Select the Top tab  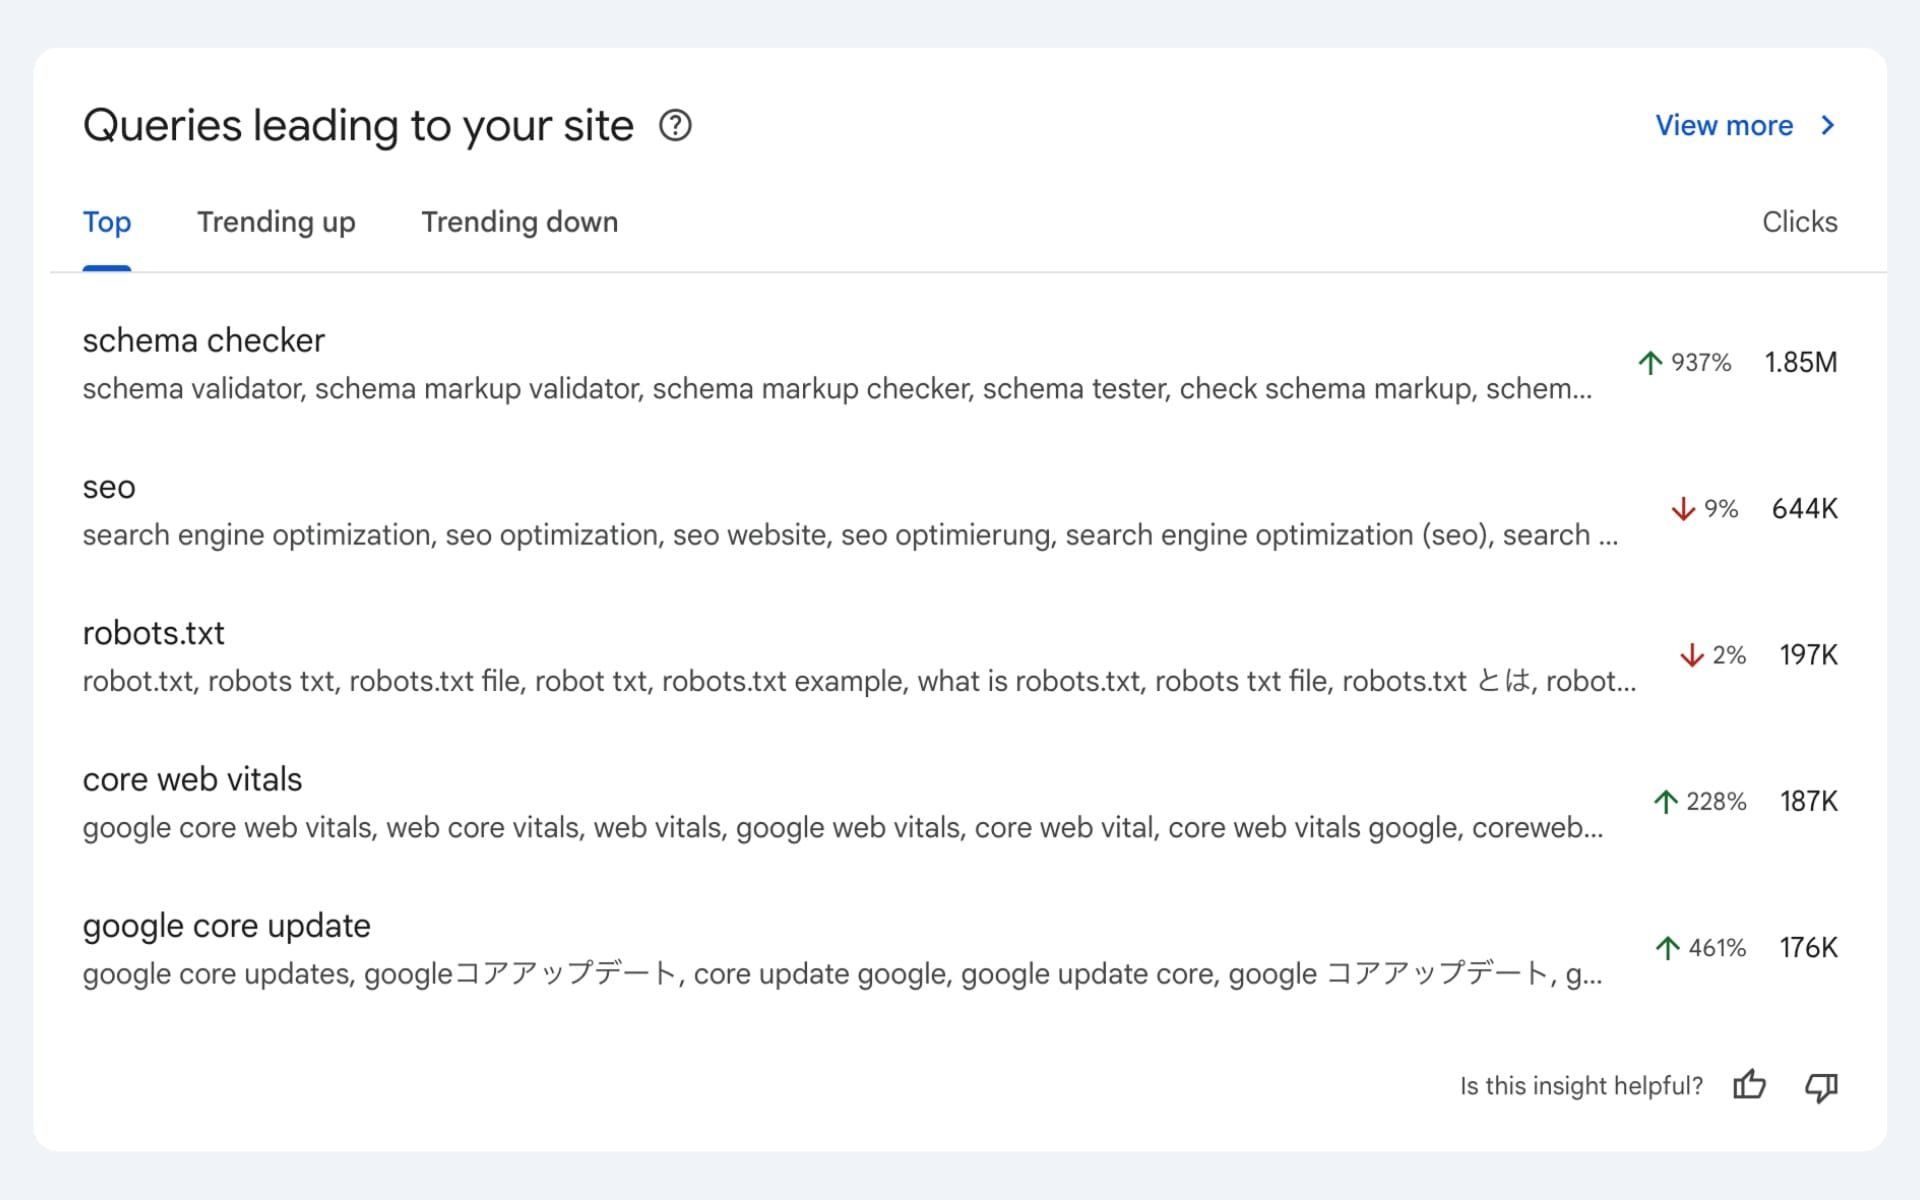tap(107, 222)
